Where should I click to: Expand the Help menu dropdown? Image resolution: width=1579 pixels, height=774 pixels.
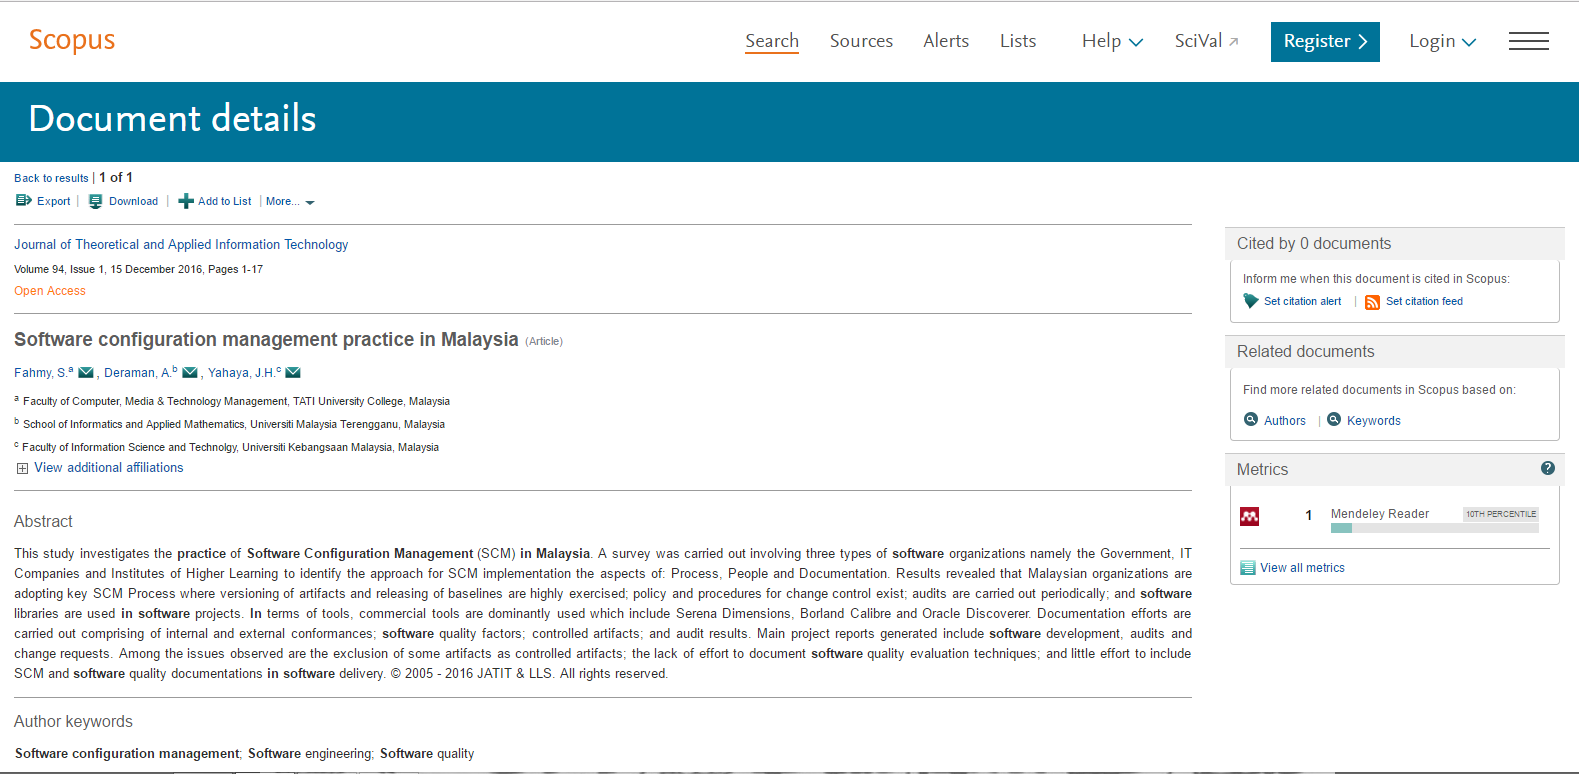point(1112,41)
